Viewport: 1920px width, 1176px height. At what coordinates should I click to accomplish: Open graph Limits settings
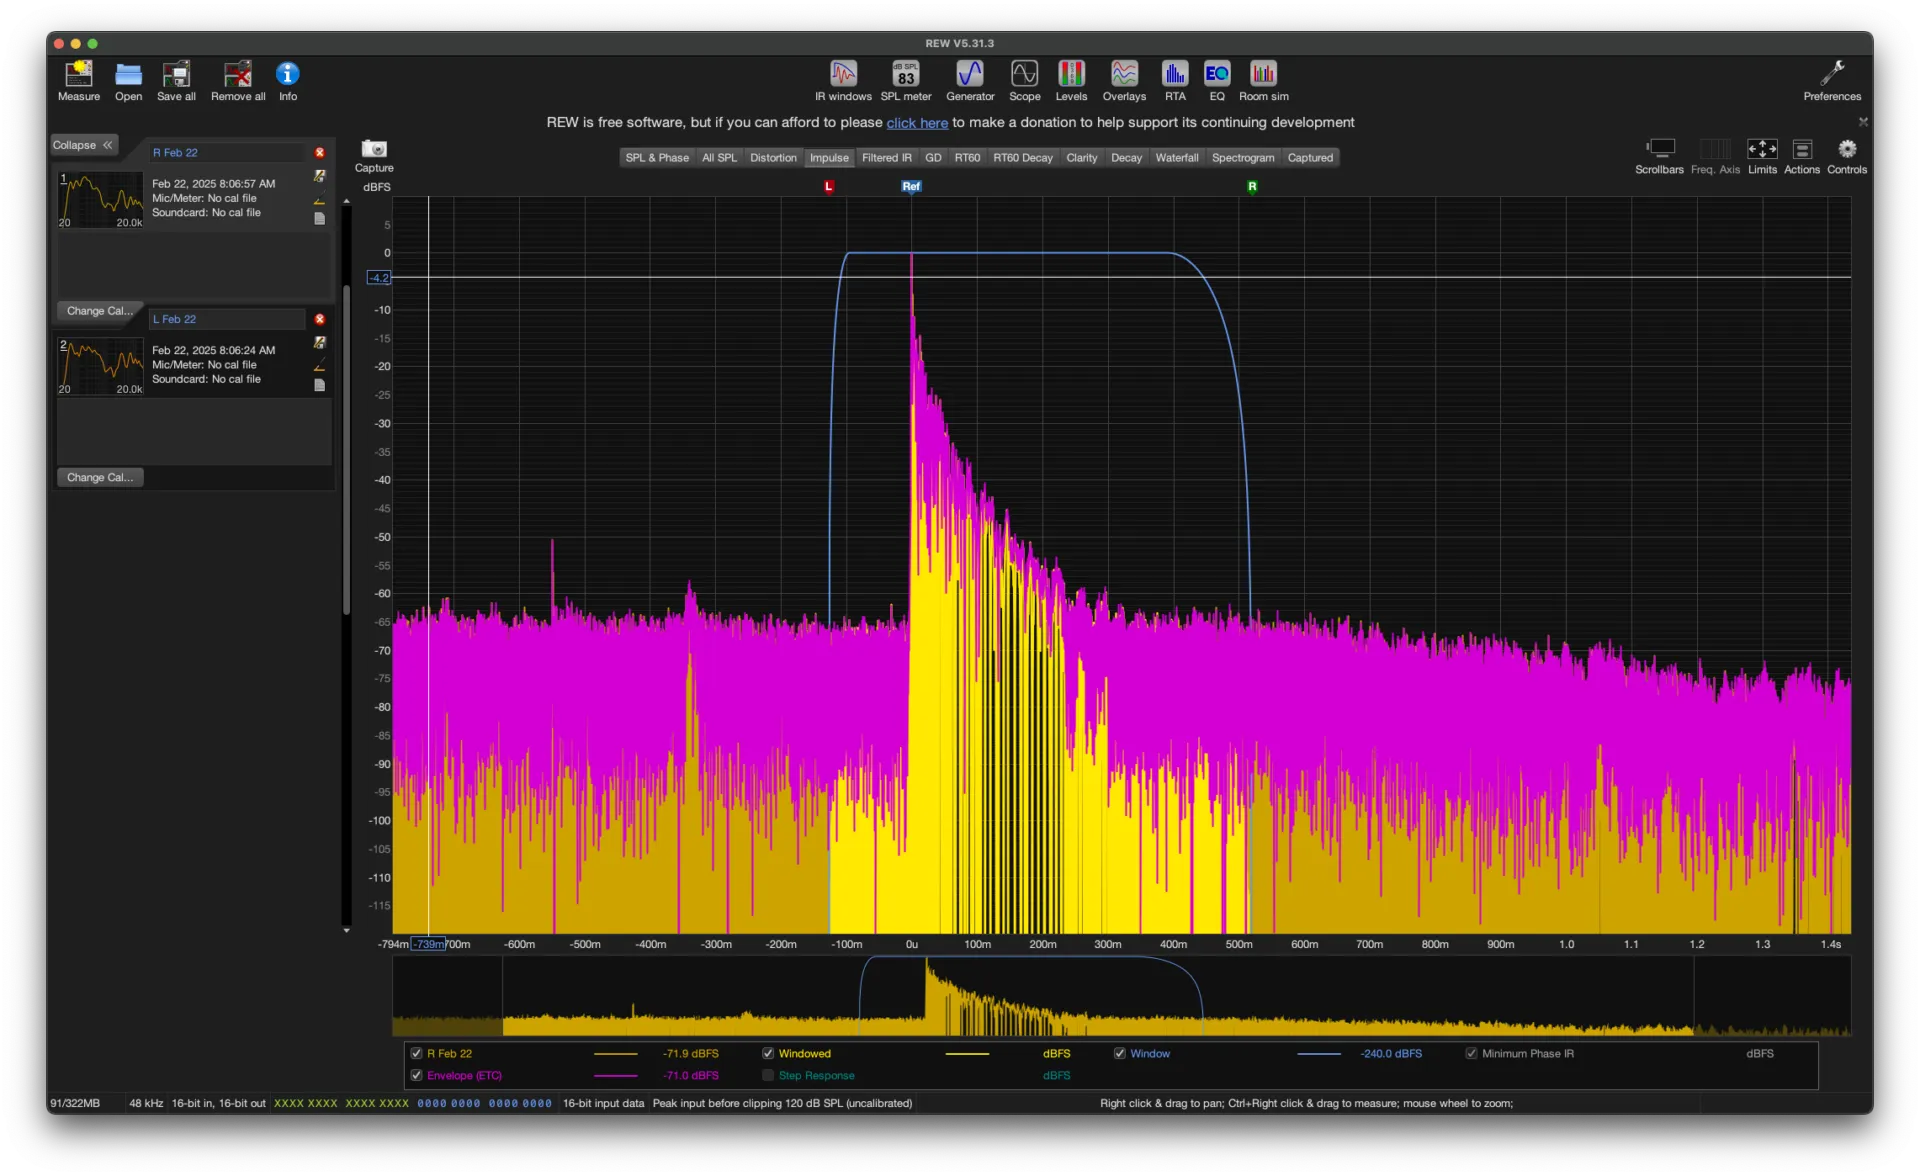tap(1761, 150)
